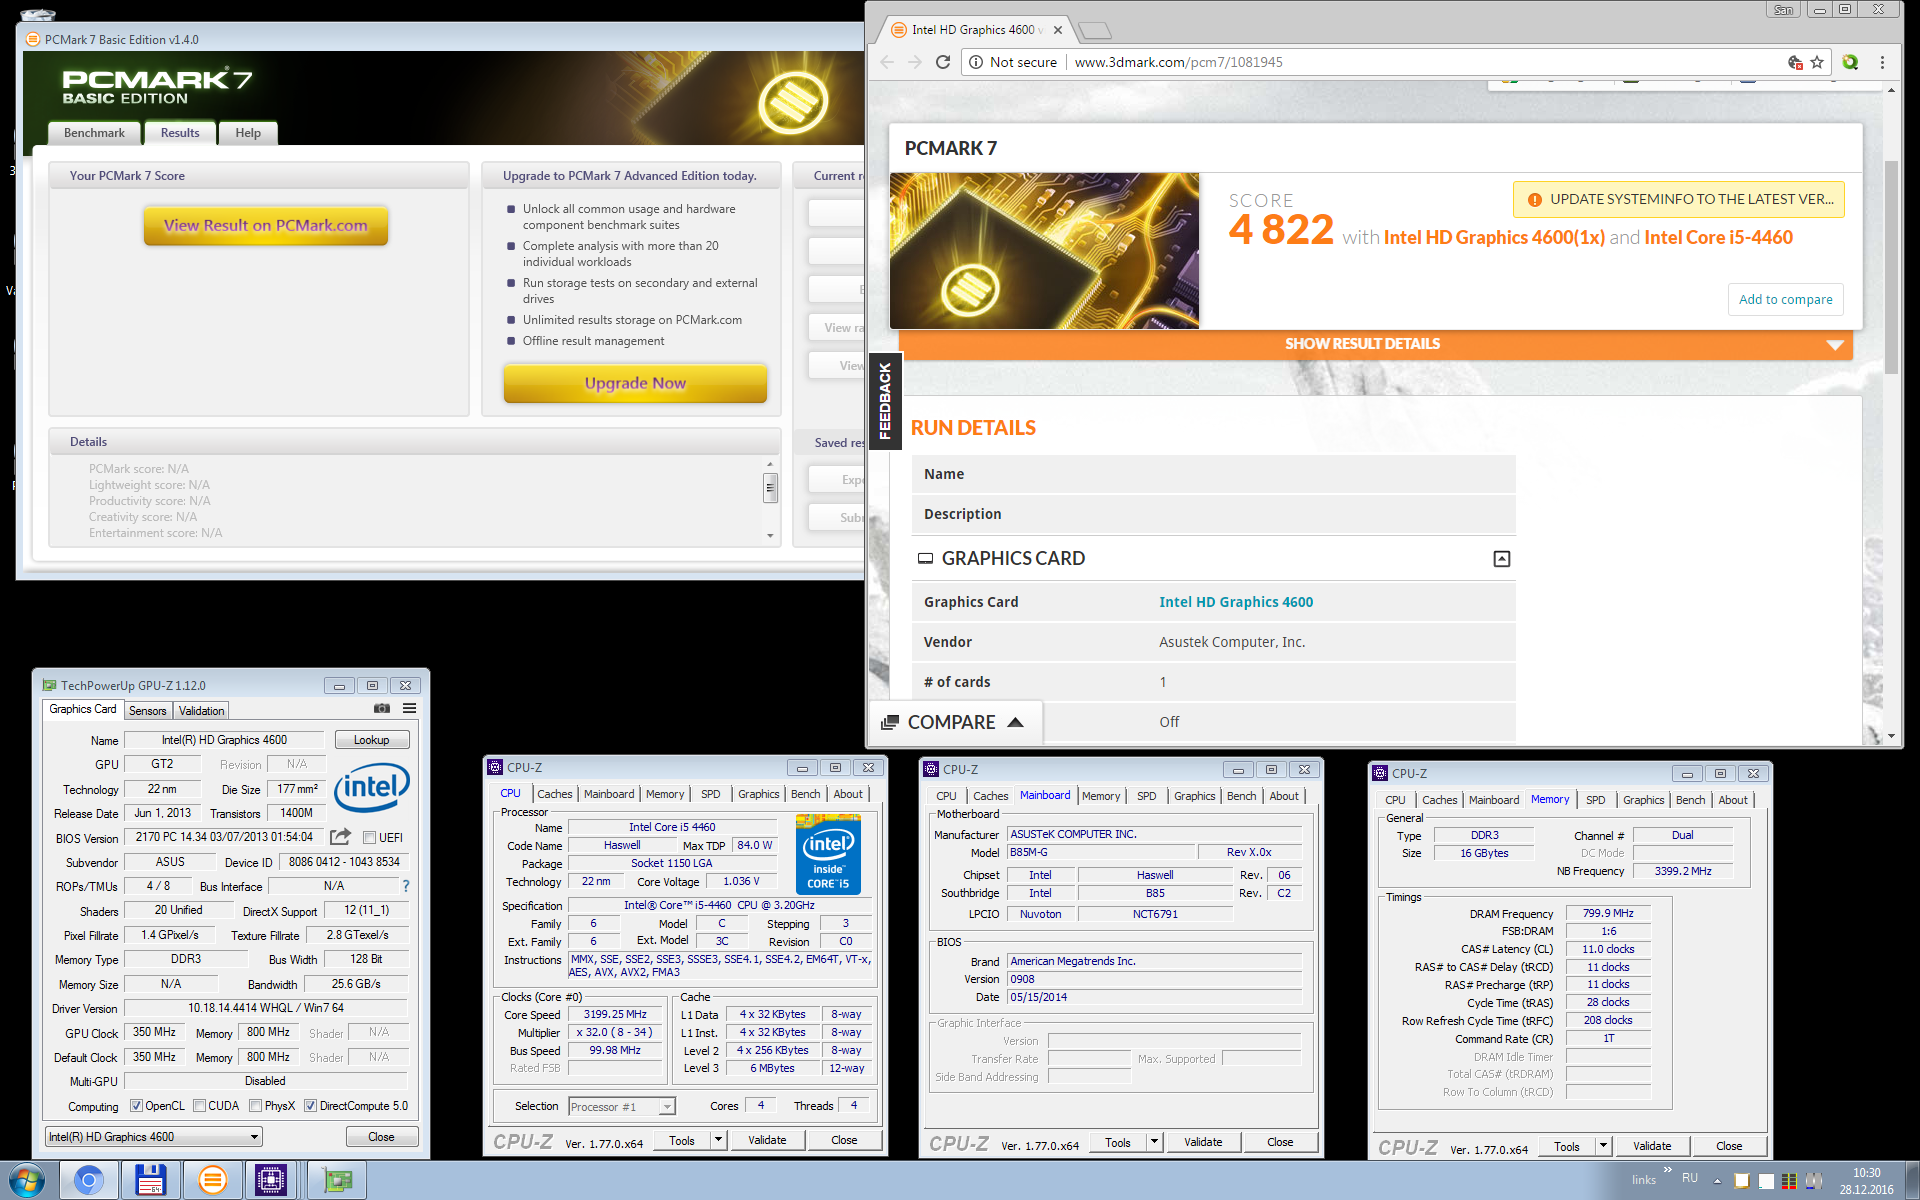Switch to CPU-Z in the taskbar

[271, 1181]
